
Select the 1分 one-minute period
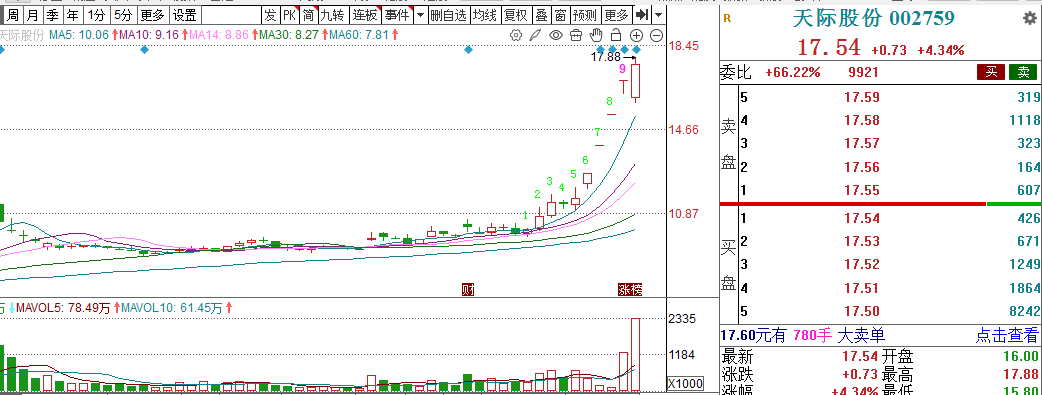(96, 14)
